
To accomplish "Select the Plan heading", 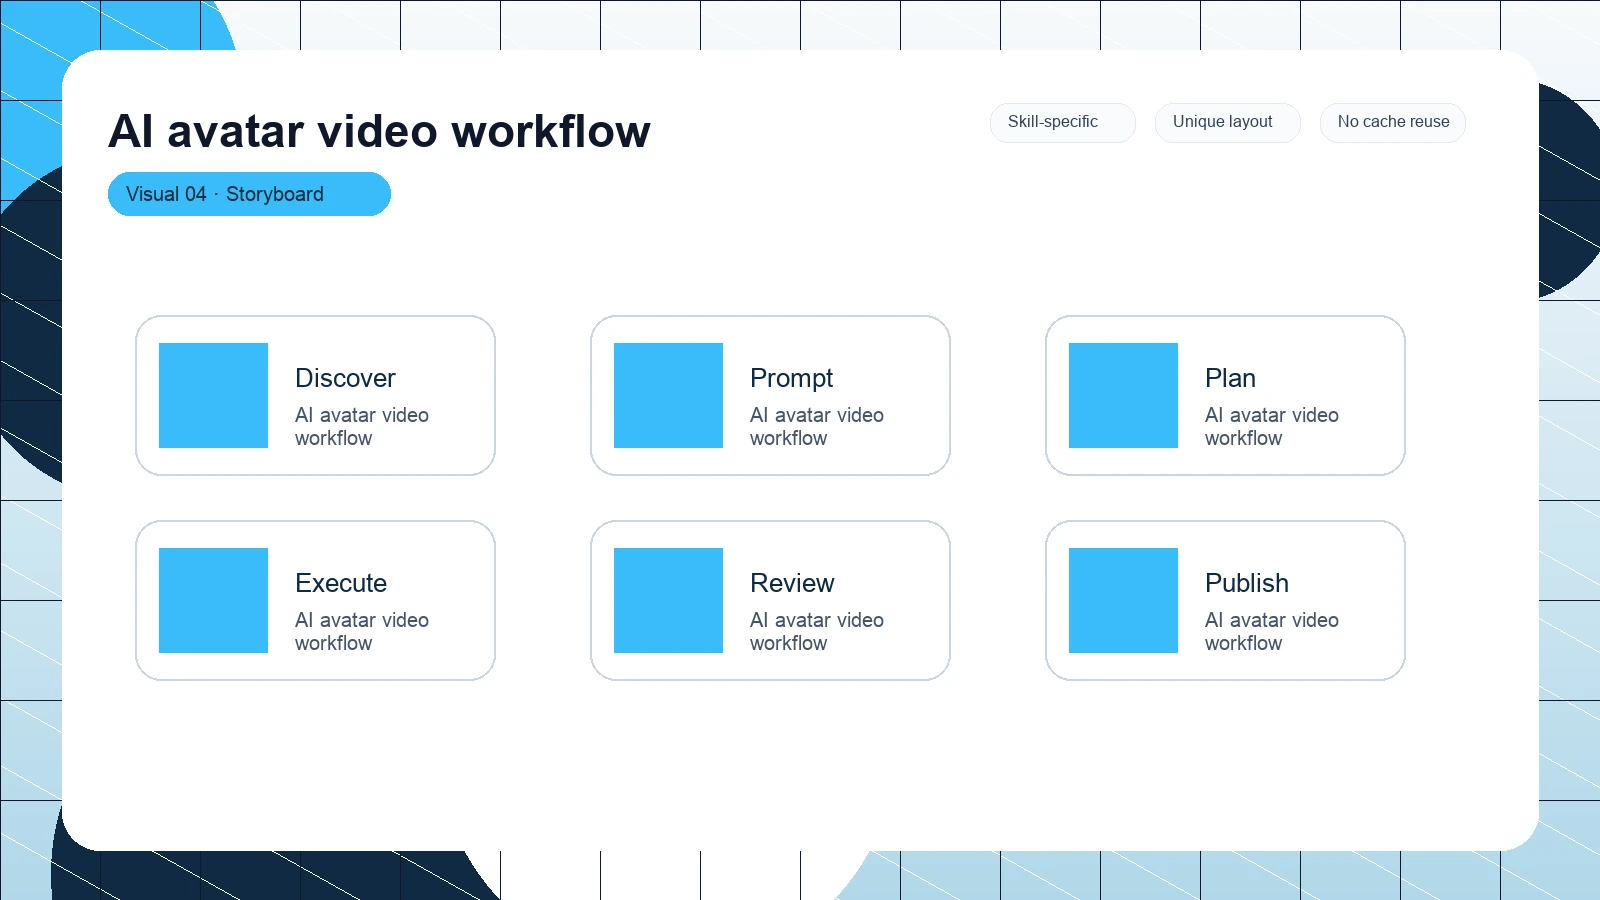I will (x=1230, y=378).
